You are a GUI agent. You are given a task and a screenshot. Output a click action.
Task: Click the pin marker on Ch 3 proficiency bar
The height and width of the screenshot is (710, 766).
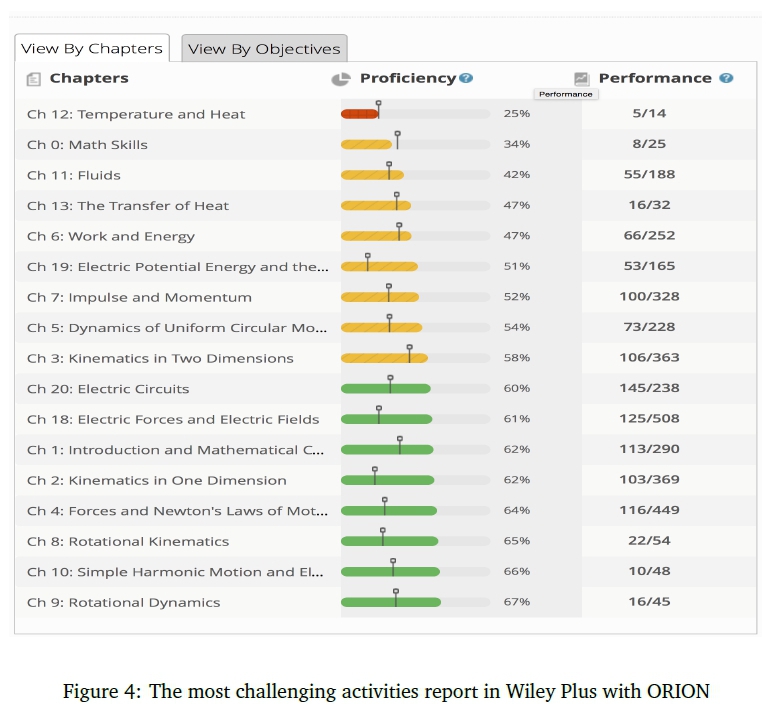click(409, 349)
